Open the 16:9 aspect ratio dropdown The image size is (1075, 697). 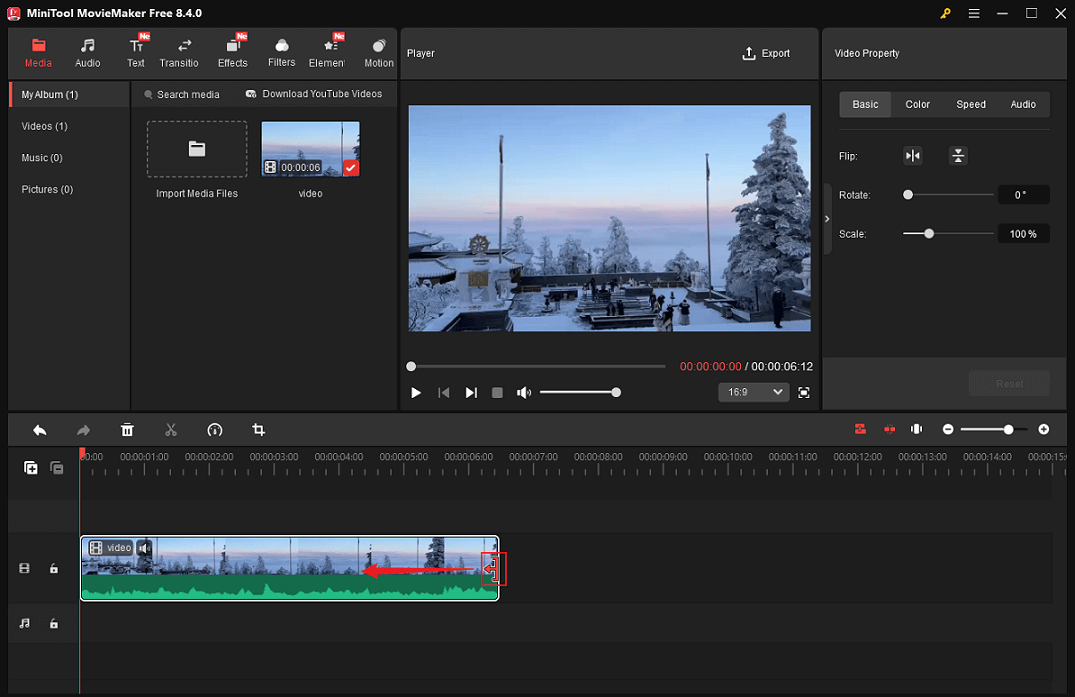(x=753, y=392)
